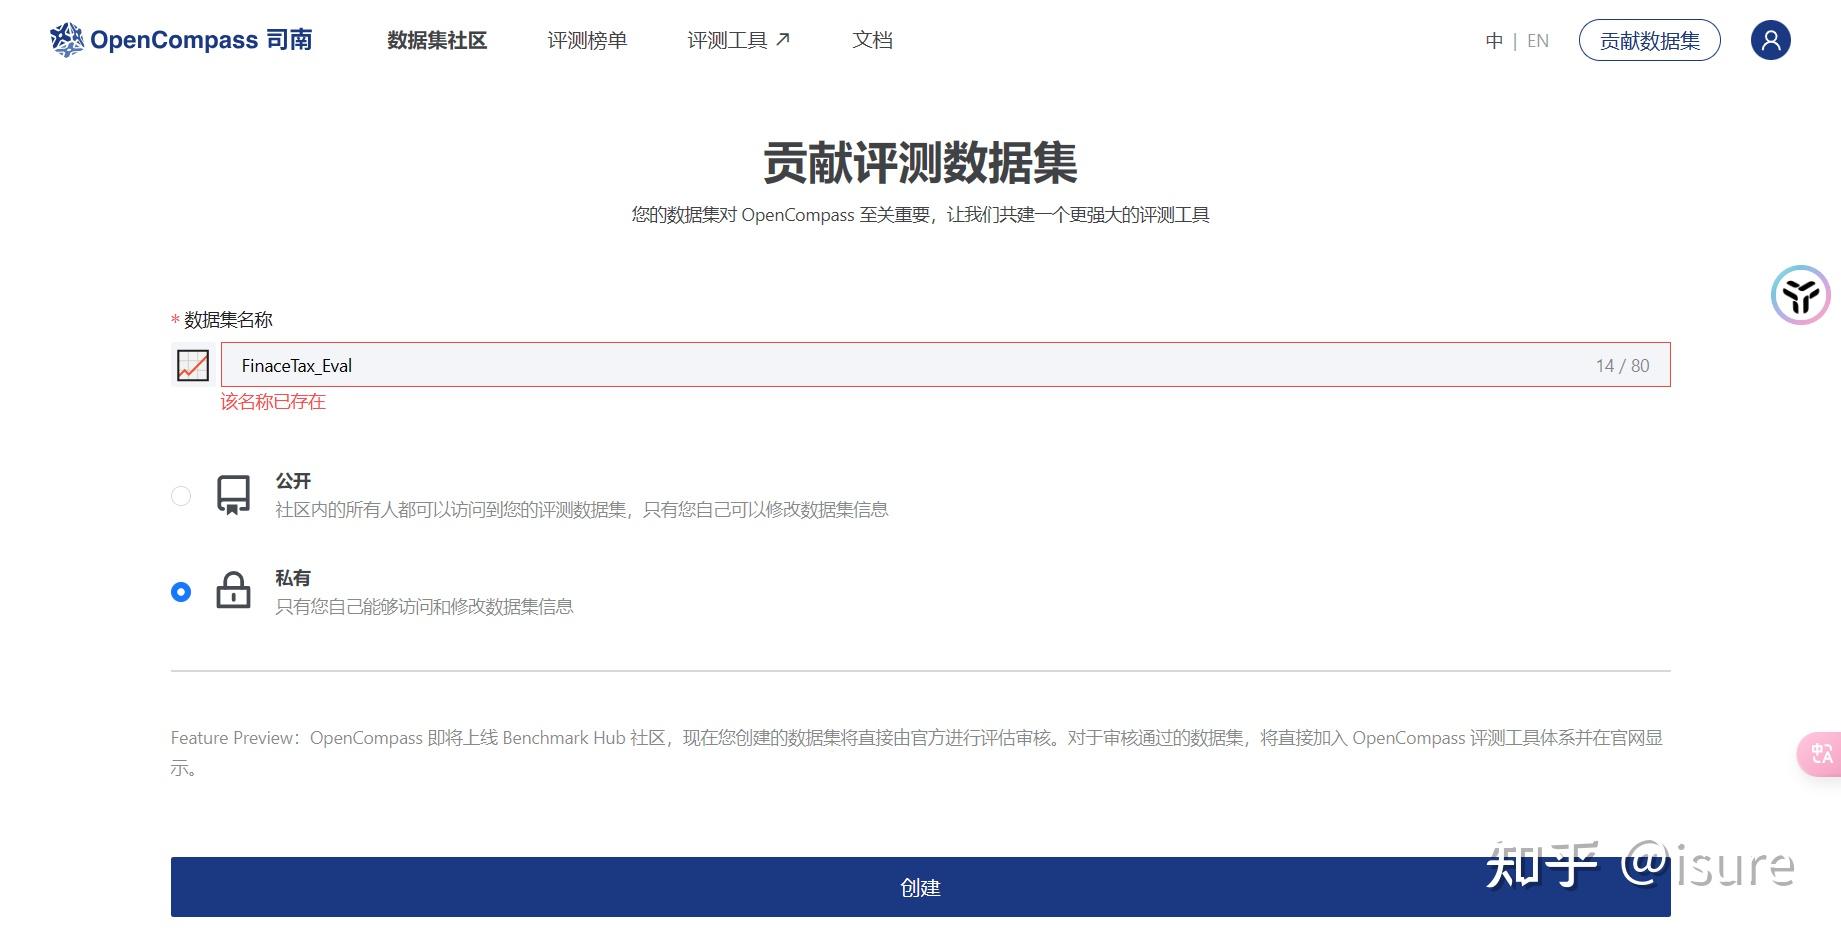Image resolution: width=1841 pixels, height=939 pixels.
Task: Click the lock icon next to 私有 option
Action: [232, 591]
